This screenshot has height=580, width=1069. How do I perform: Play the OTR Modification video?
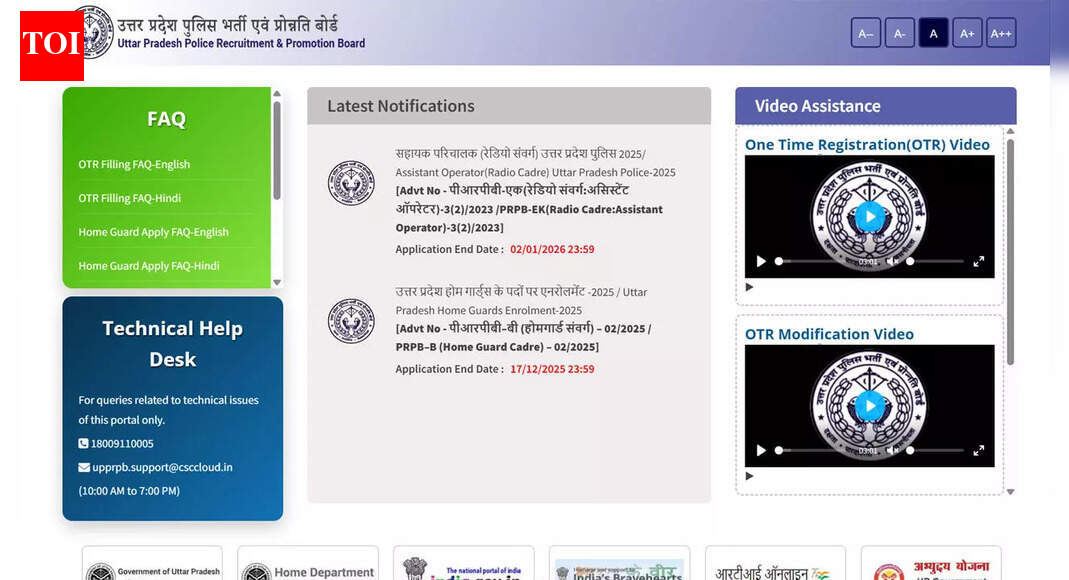point(869,406)
